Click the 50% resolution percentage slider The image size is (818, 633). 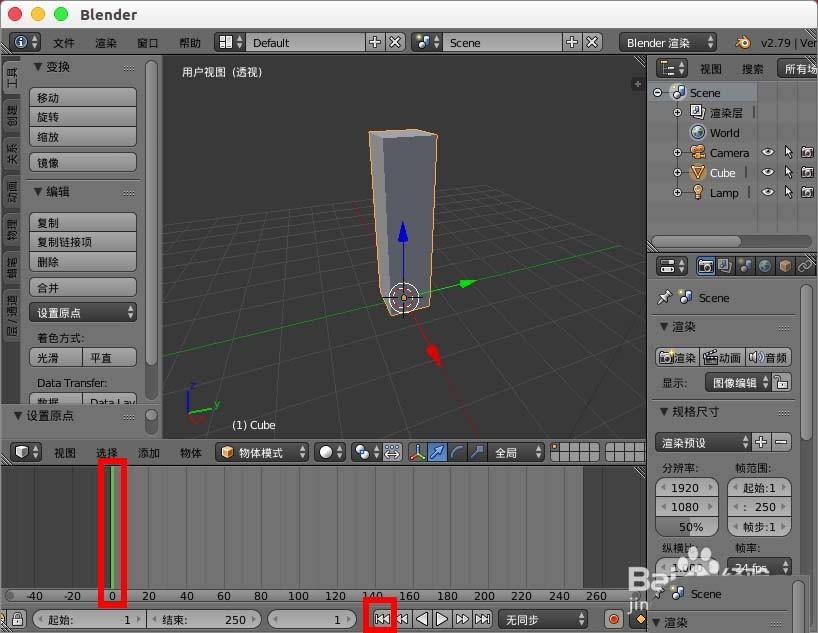tap(686, 527)
